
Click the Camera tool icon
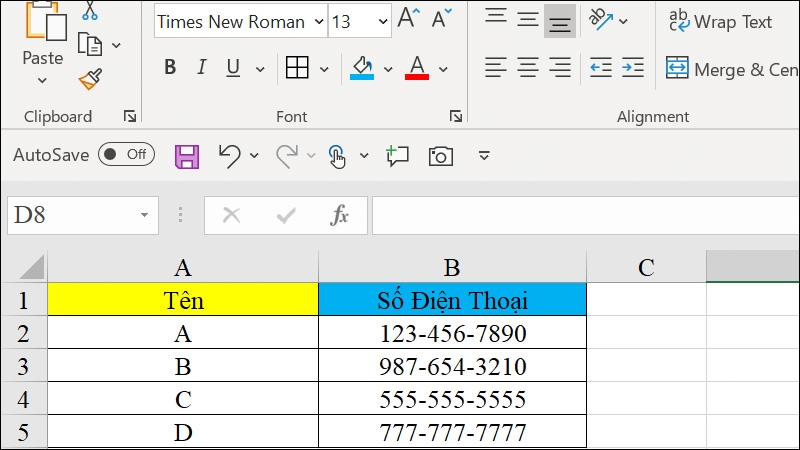click(441, 156)
